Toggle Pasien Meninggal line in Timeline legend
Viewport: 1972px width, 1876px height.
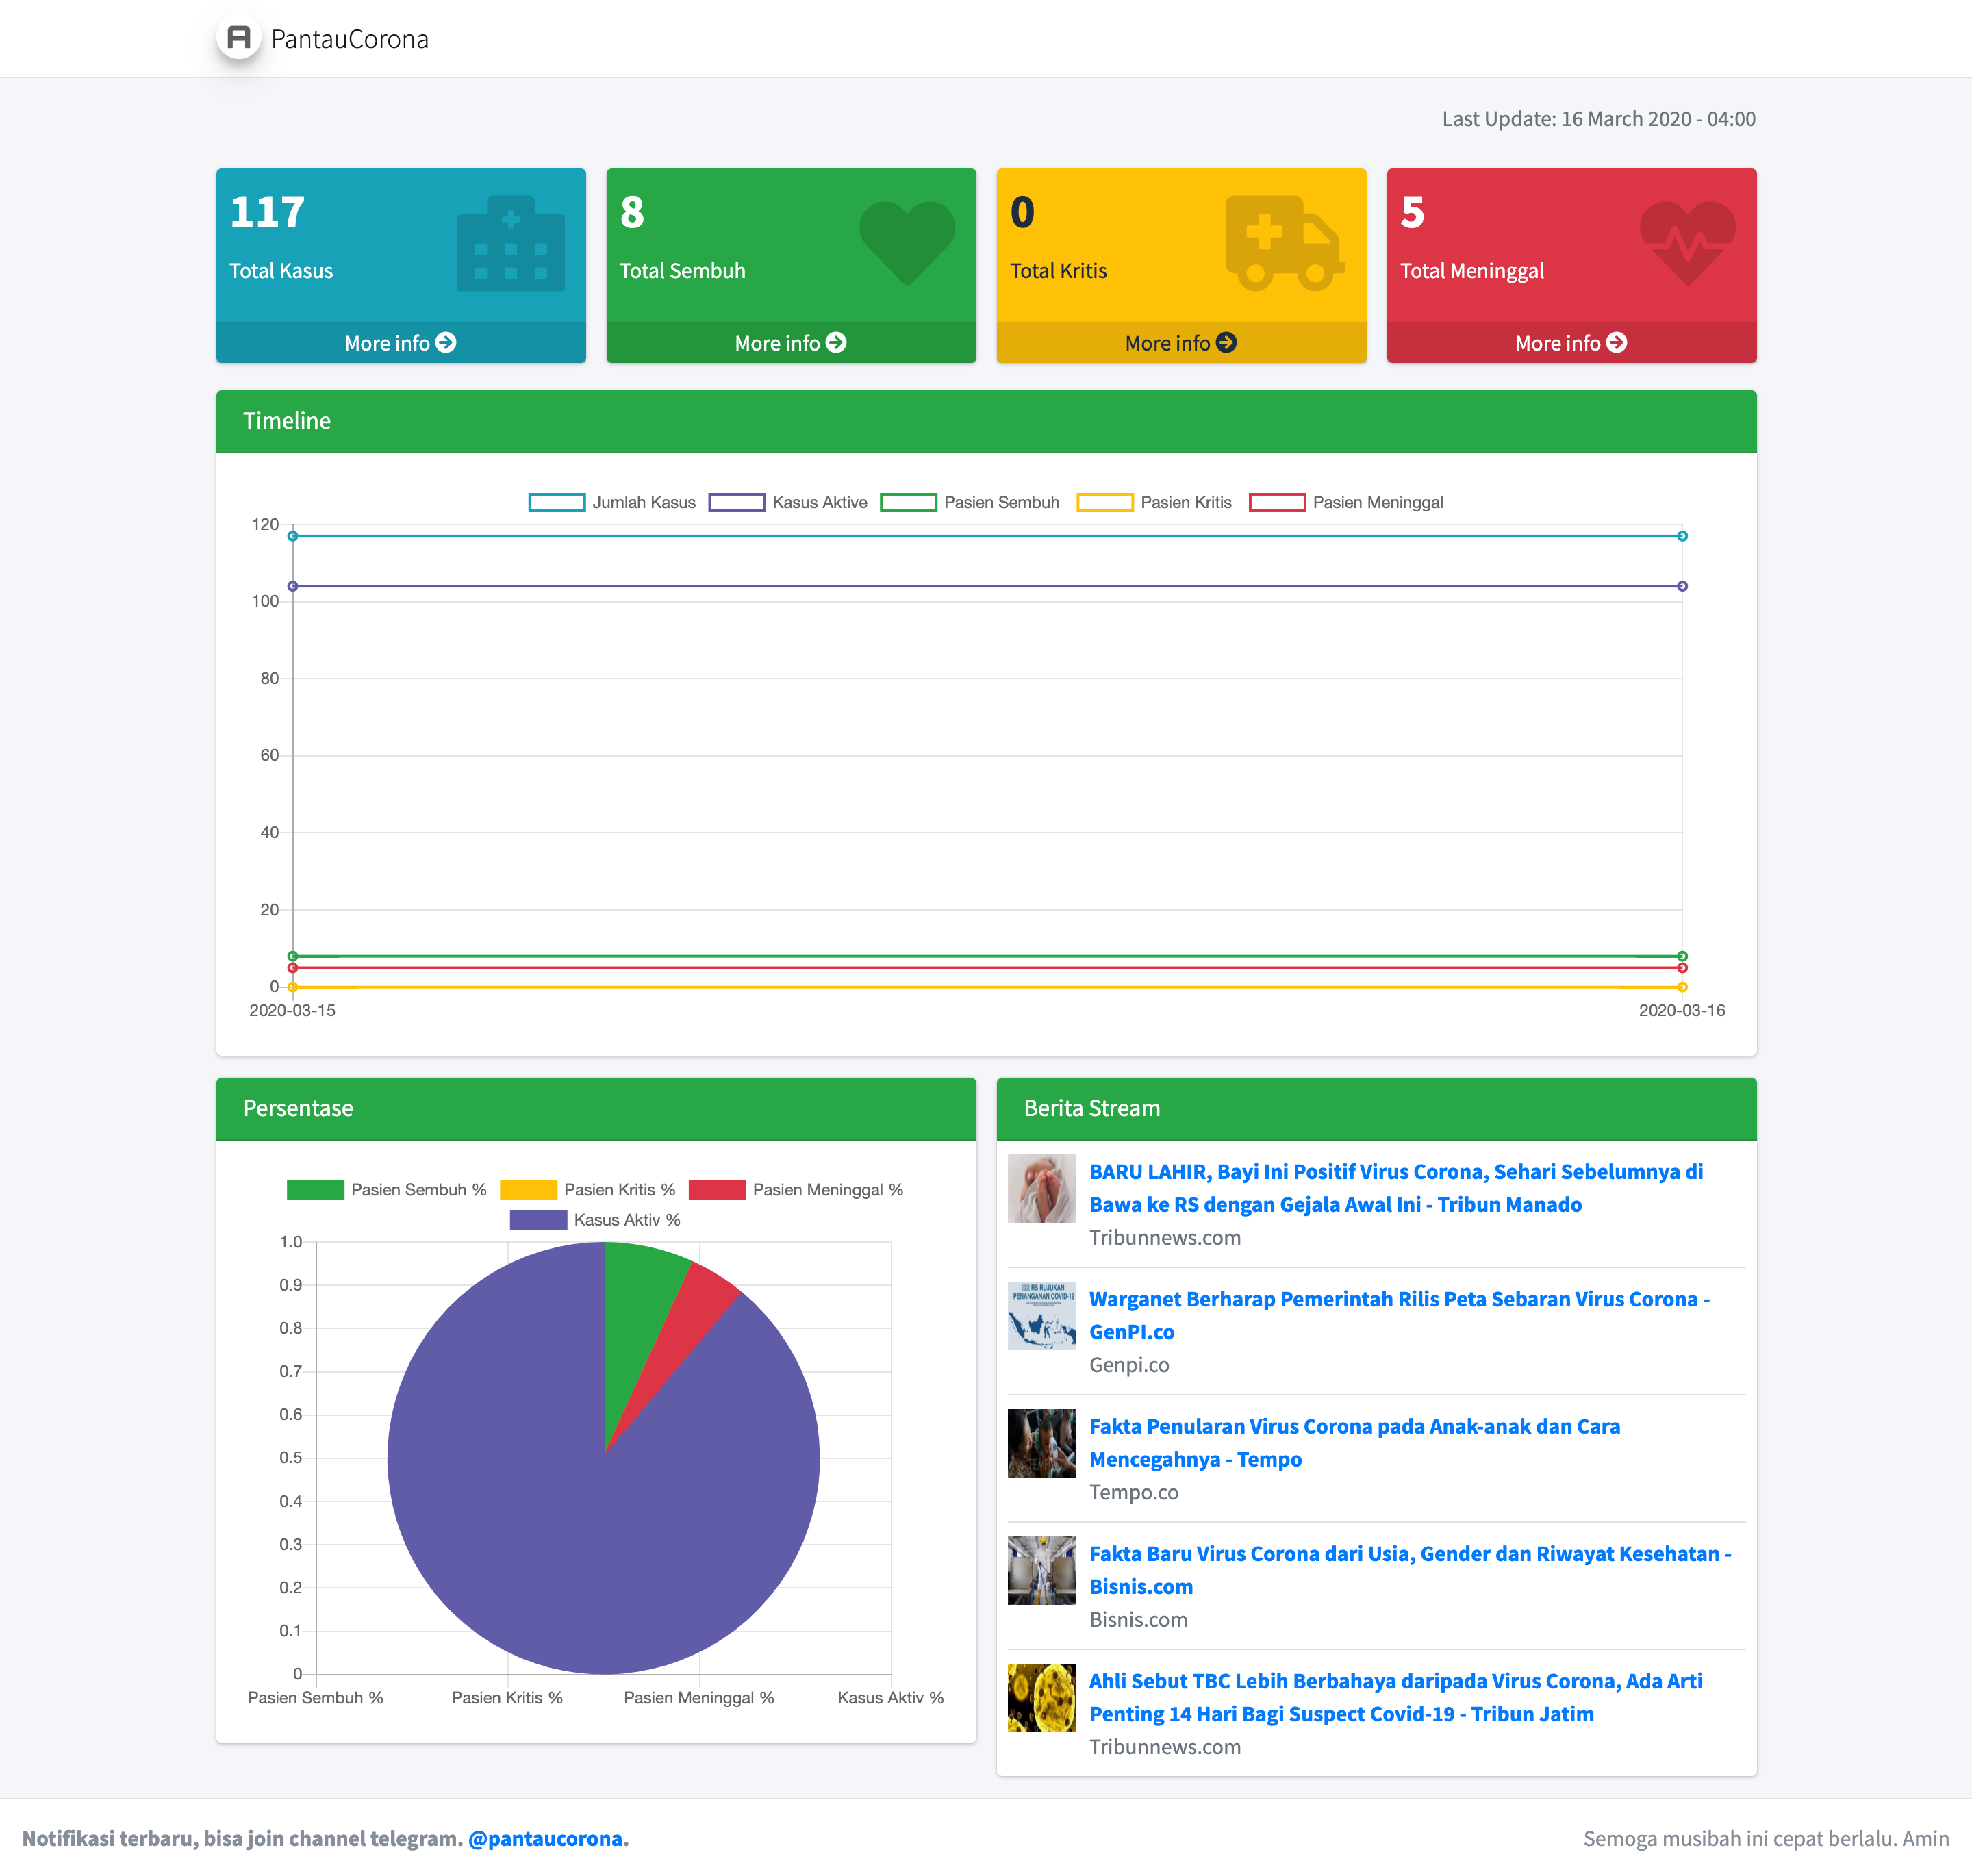1346,502
